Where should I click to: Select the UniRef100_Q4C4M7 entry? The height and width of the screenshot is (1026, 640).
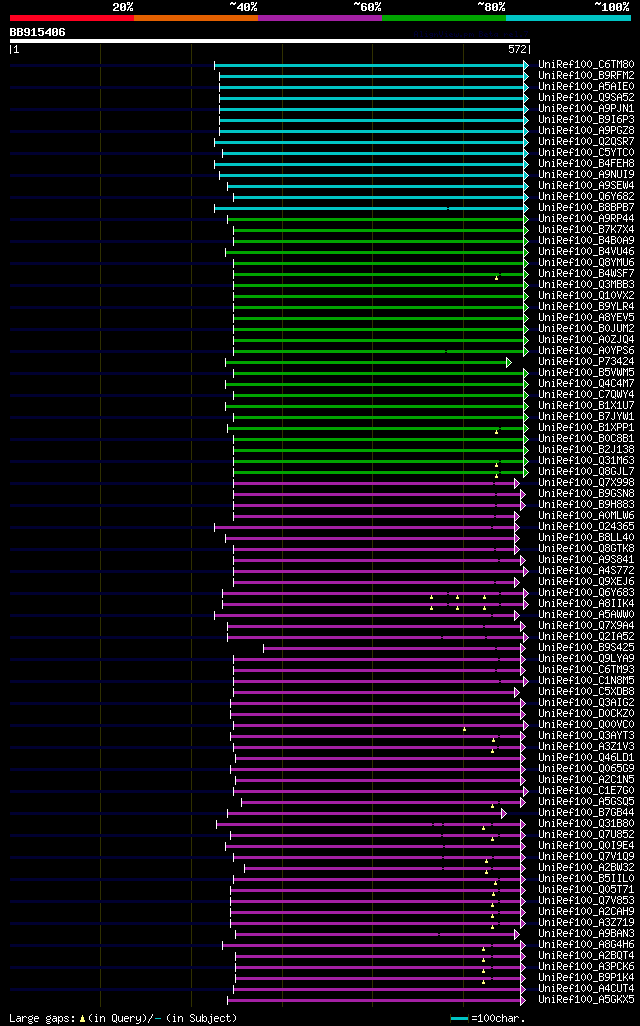pyautogui.click(x=586, y=383)
